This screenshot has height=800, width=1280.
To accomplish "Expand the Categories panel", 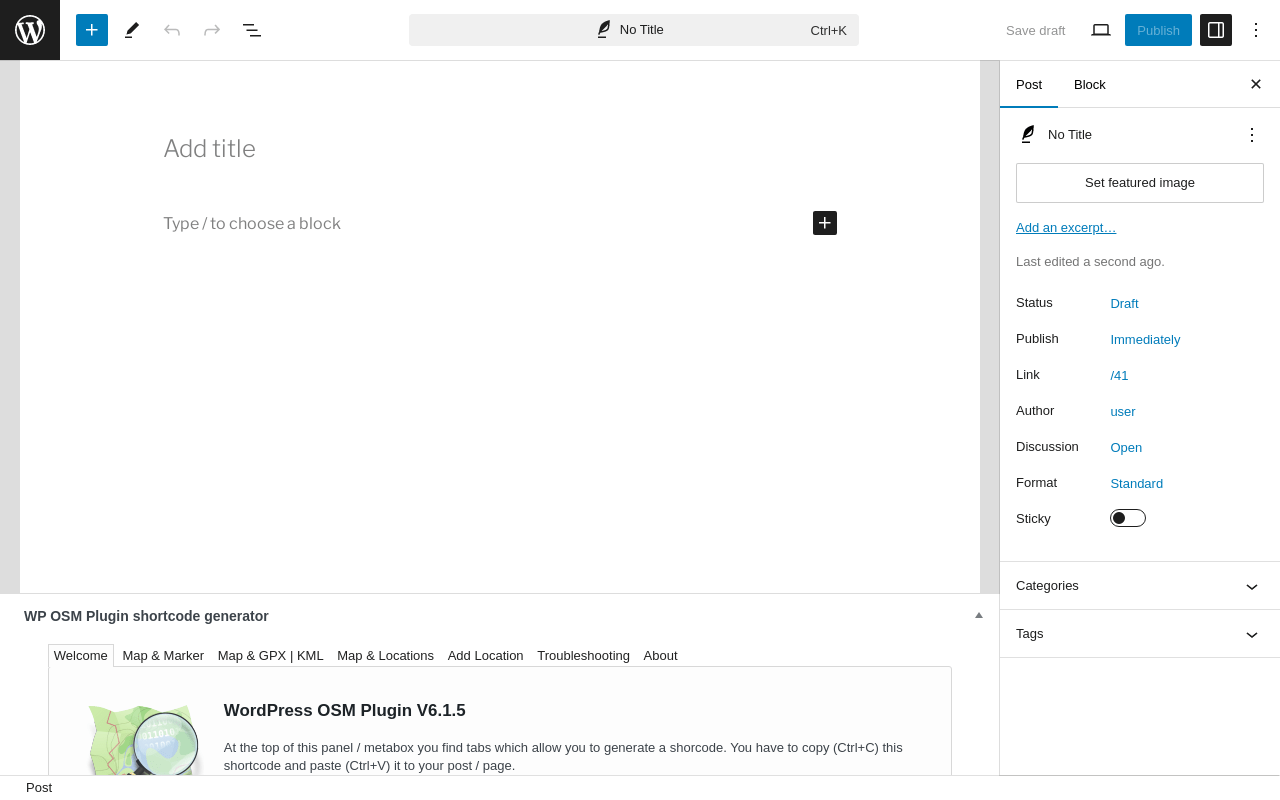I will pos(1140,586).
